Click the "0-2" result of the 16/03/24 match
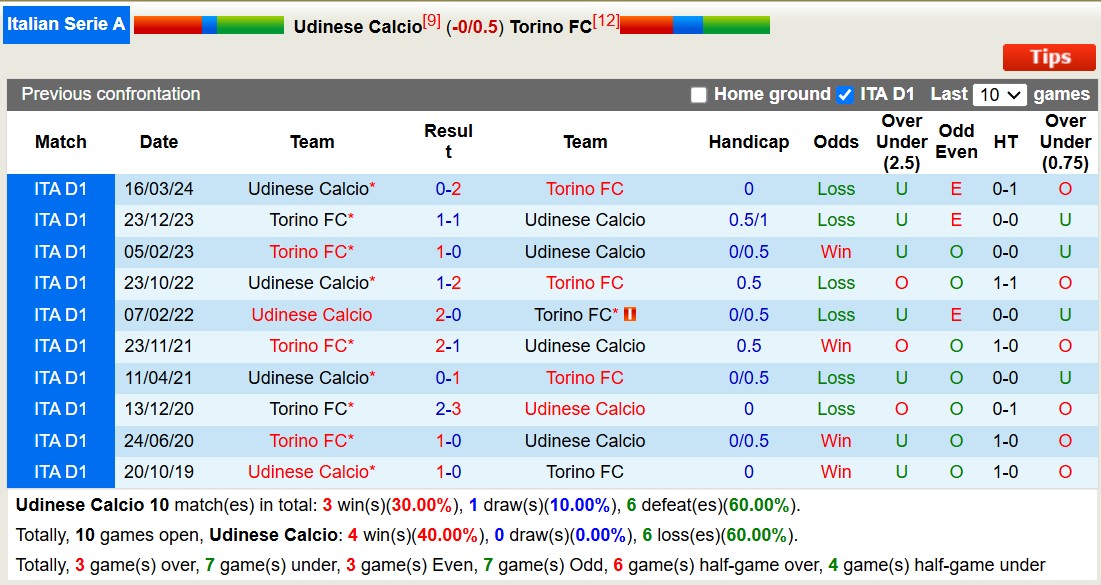Viewport: 1101px width, 585px height. [x=449, y=188]
